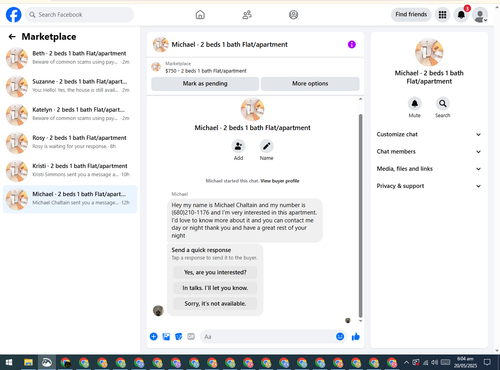
Task: Click the Find friends button
Action: pyautogui.click(x=411, y=14)
